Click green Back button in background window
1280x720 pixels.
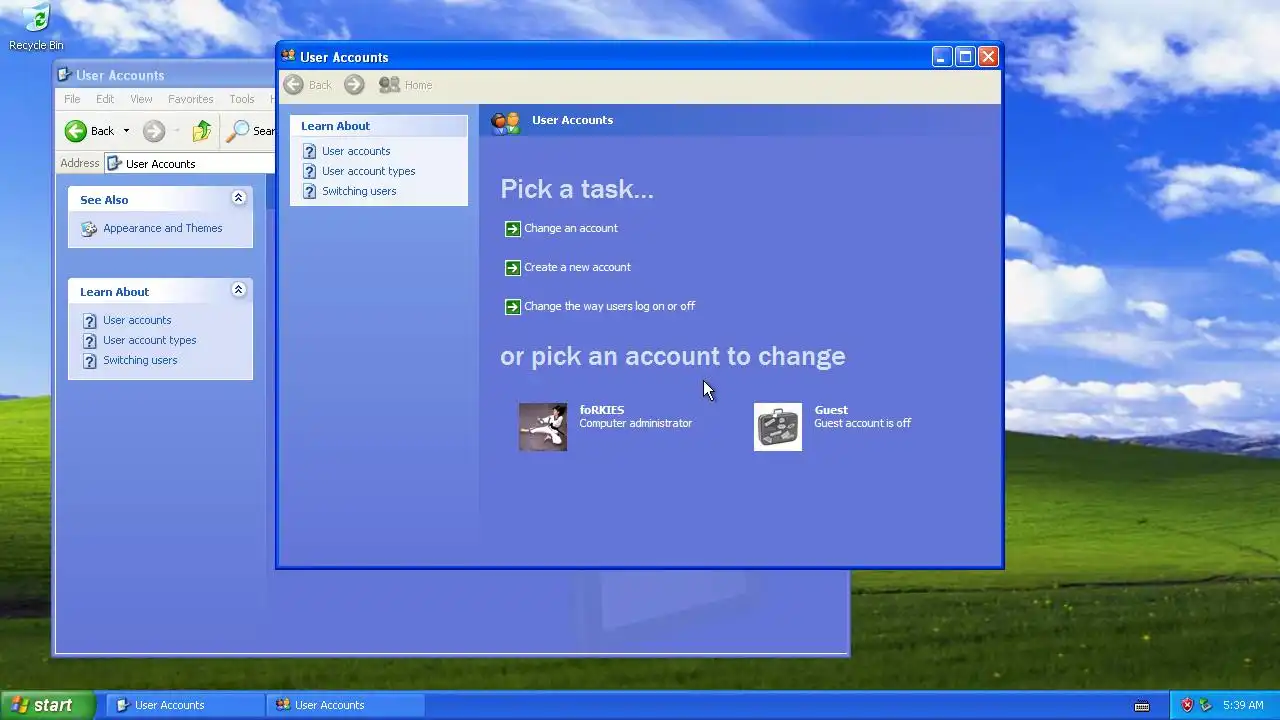click(x=76, y=131)
